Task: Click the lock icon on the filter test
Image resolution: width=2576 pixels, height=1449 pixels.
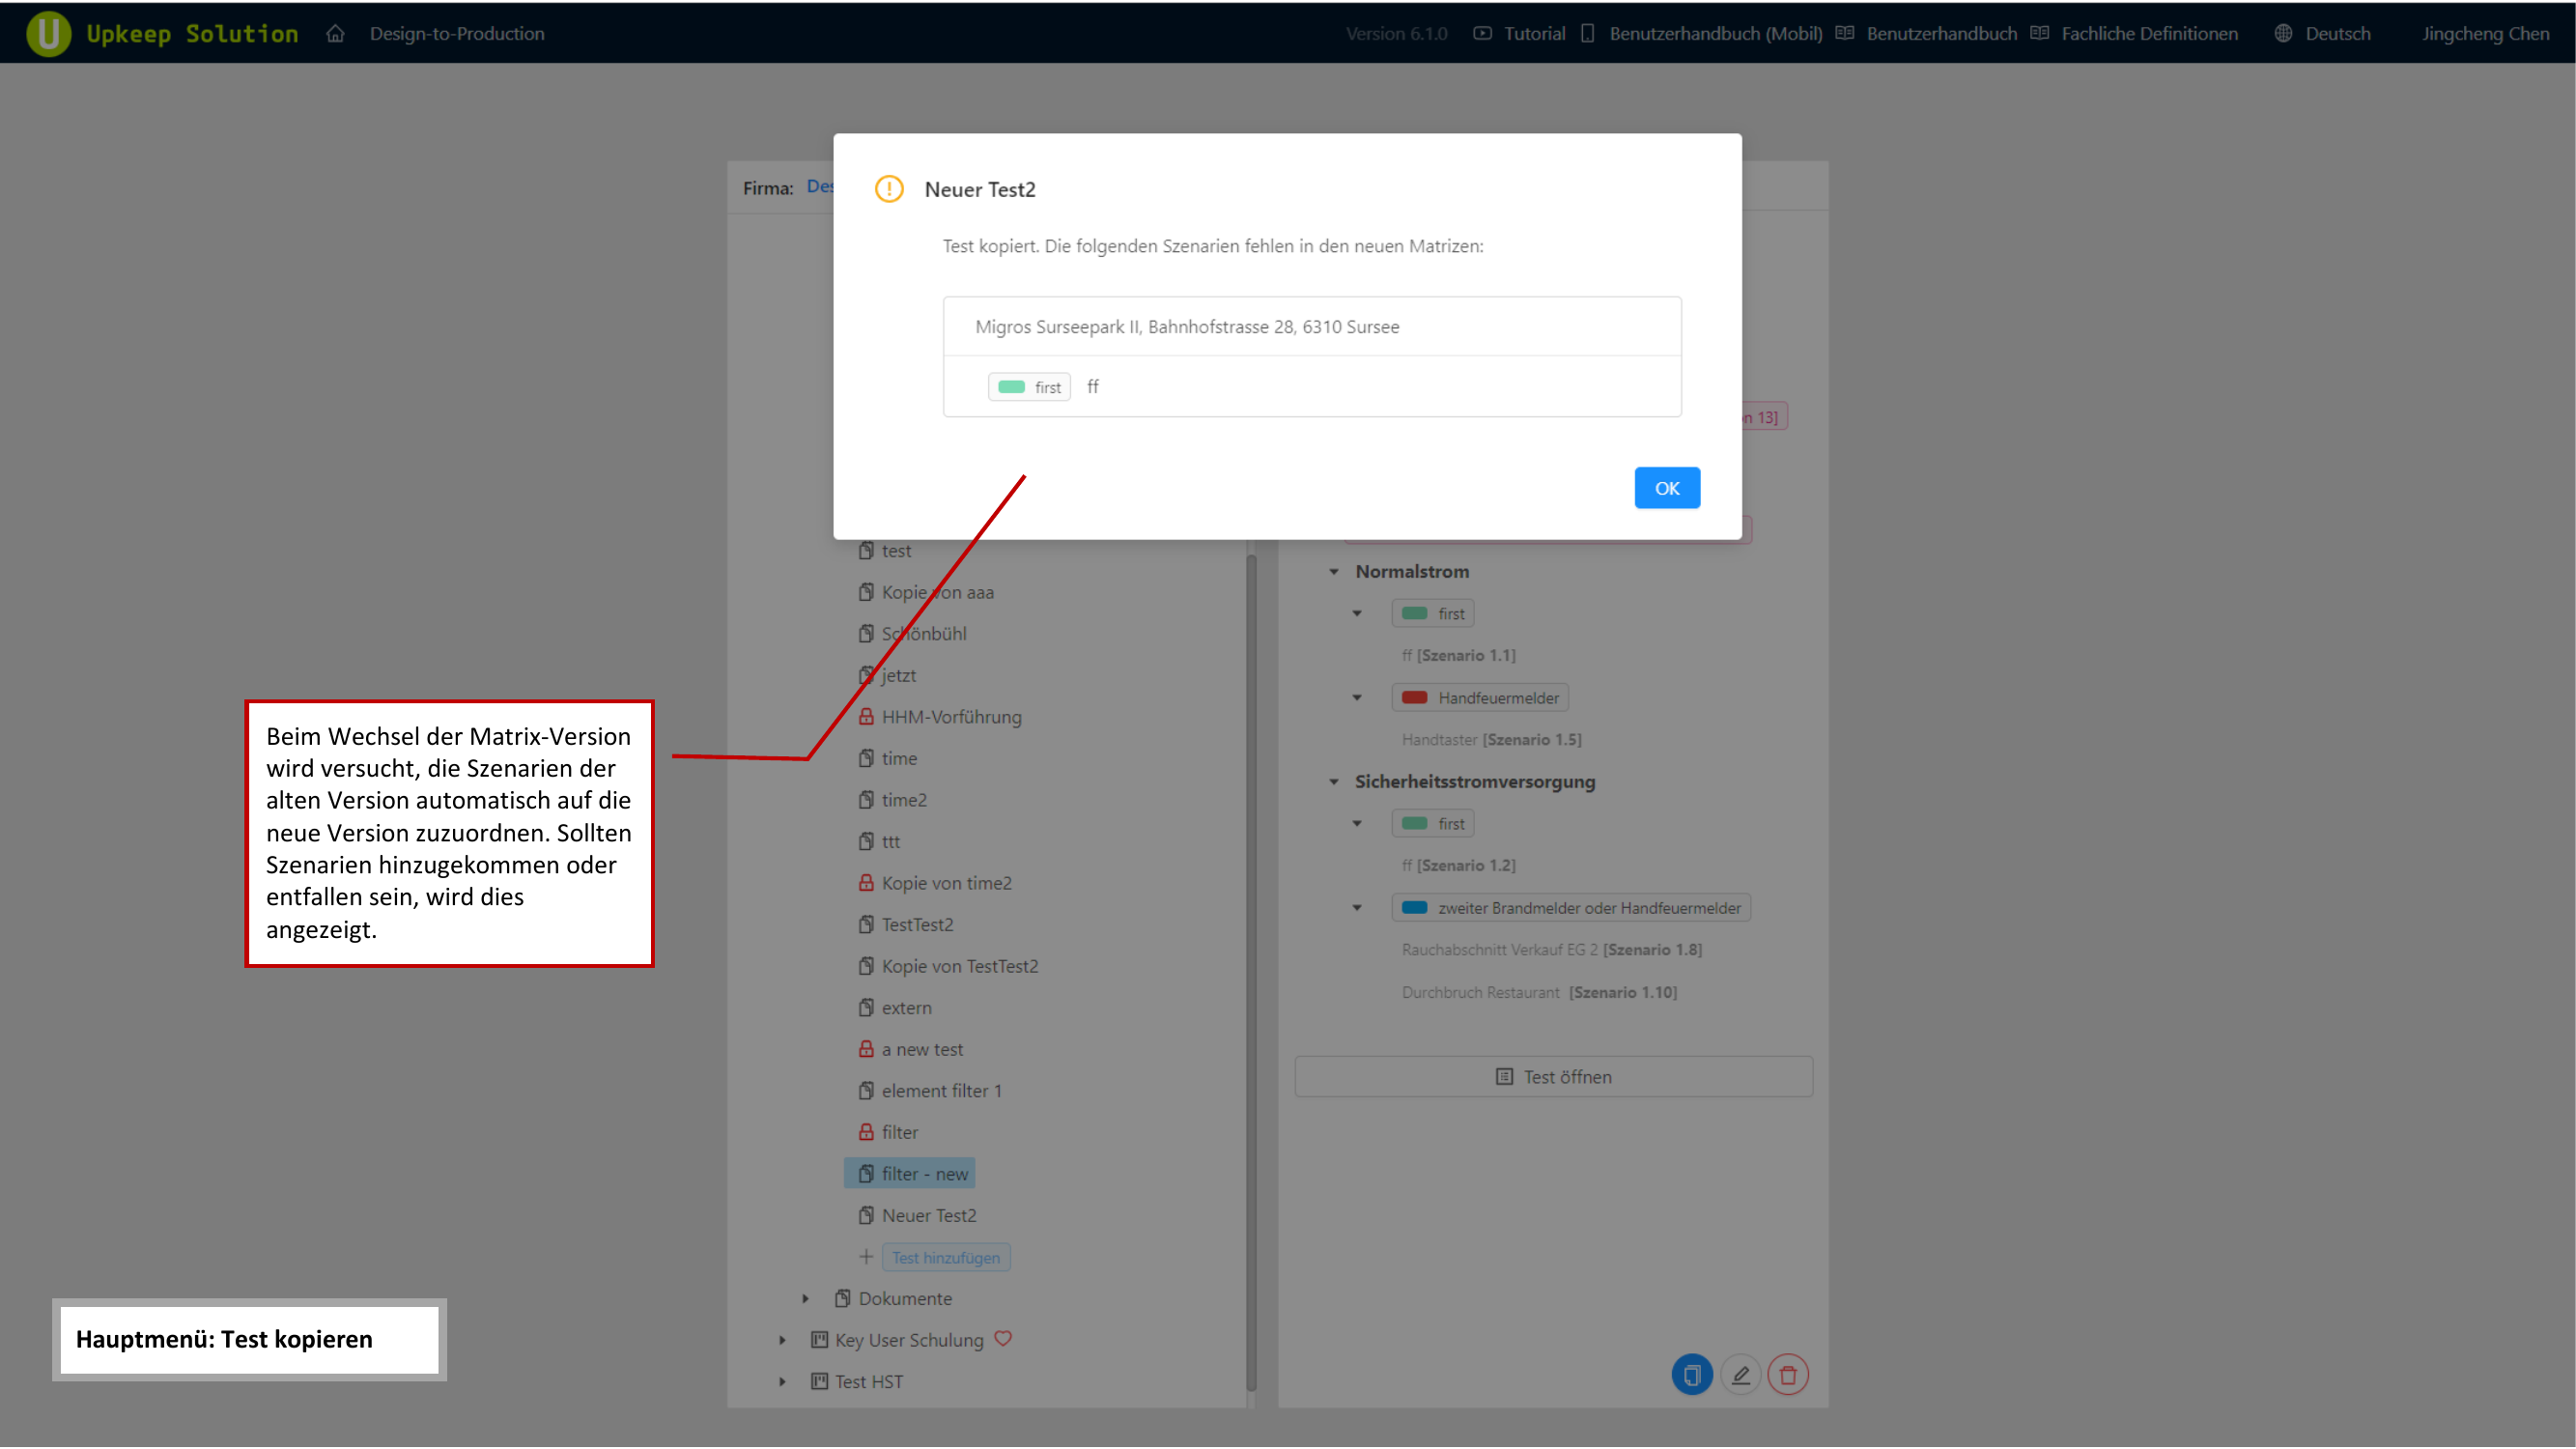Action: pyautogui.click(x=866, y=1131)
